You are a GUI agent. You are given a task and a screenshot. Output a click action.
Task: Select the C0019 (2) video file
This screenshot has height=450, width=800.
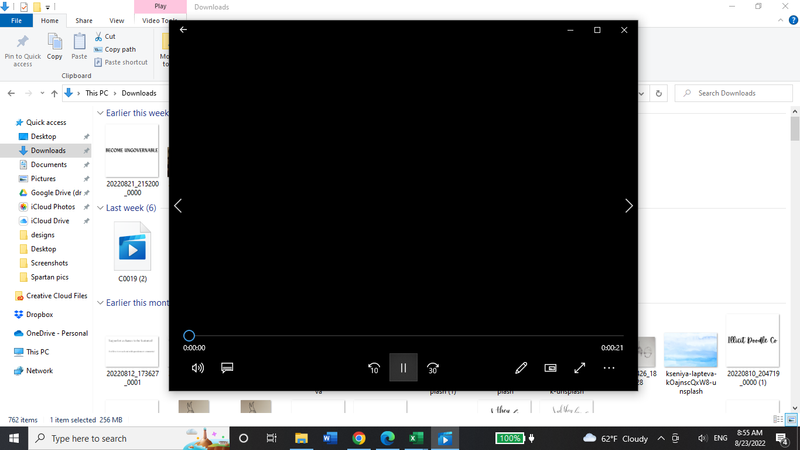point(133,252)
